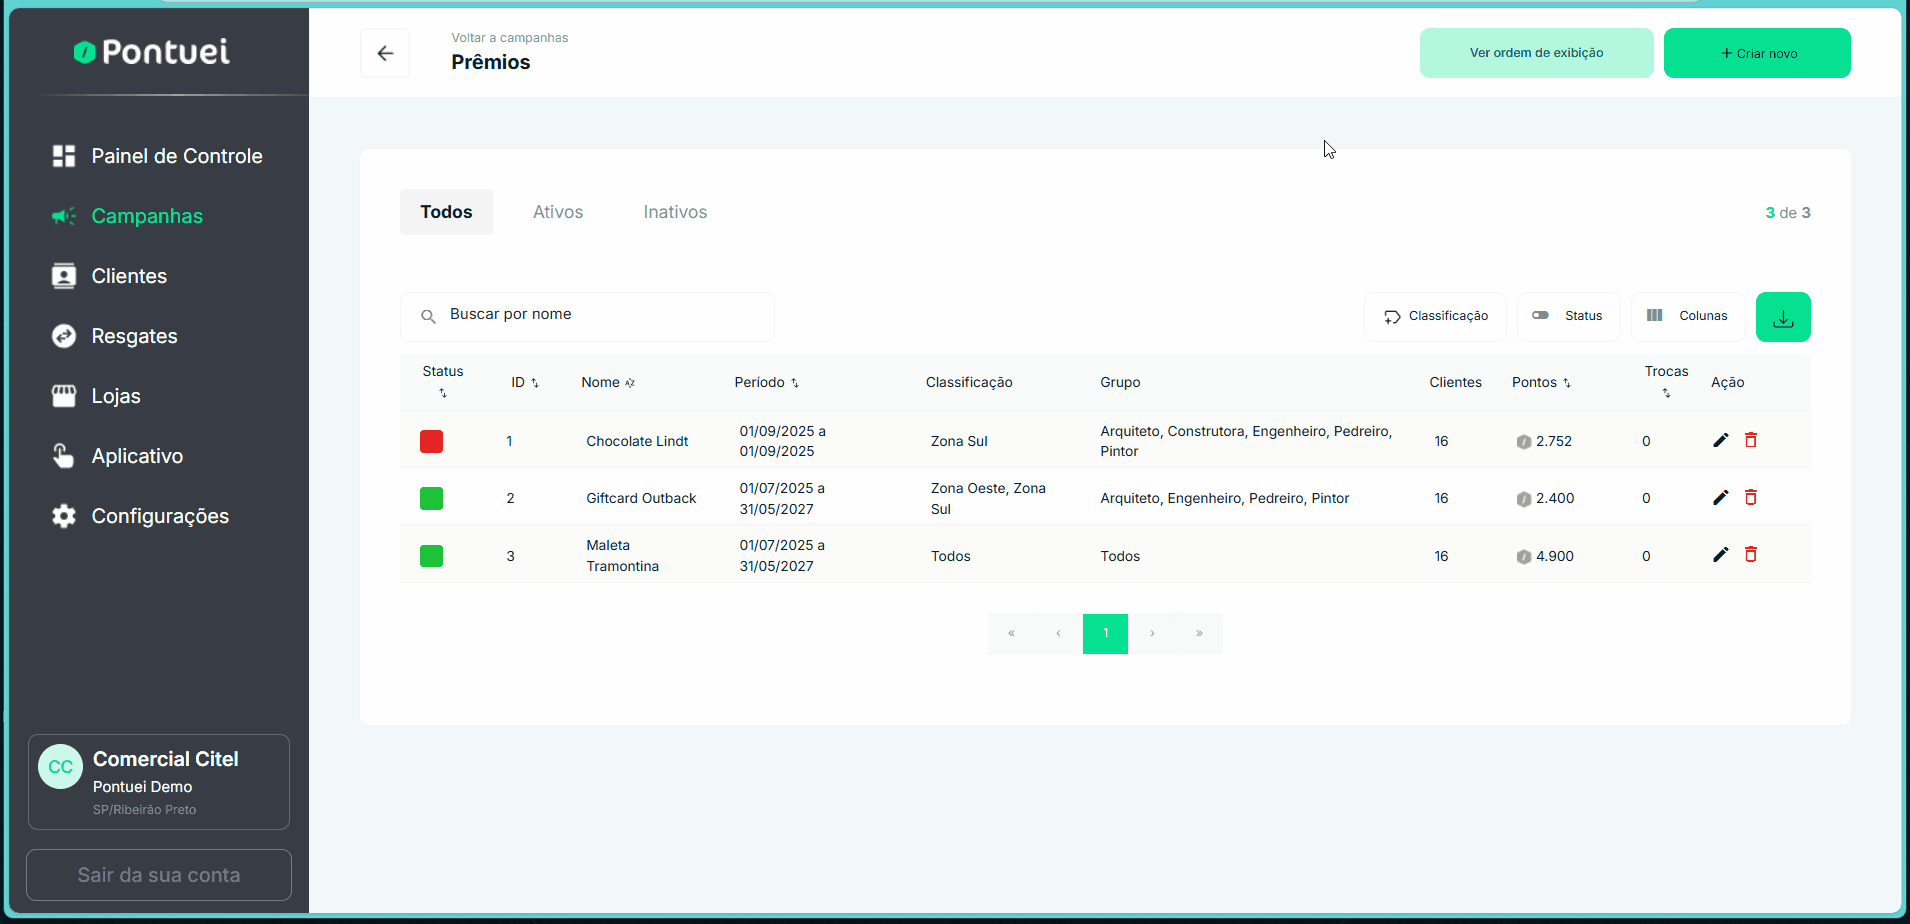Click the green download export icon

(1783, 317)
